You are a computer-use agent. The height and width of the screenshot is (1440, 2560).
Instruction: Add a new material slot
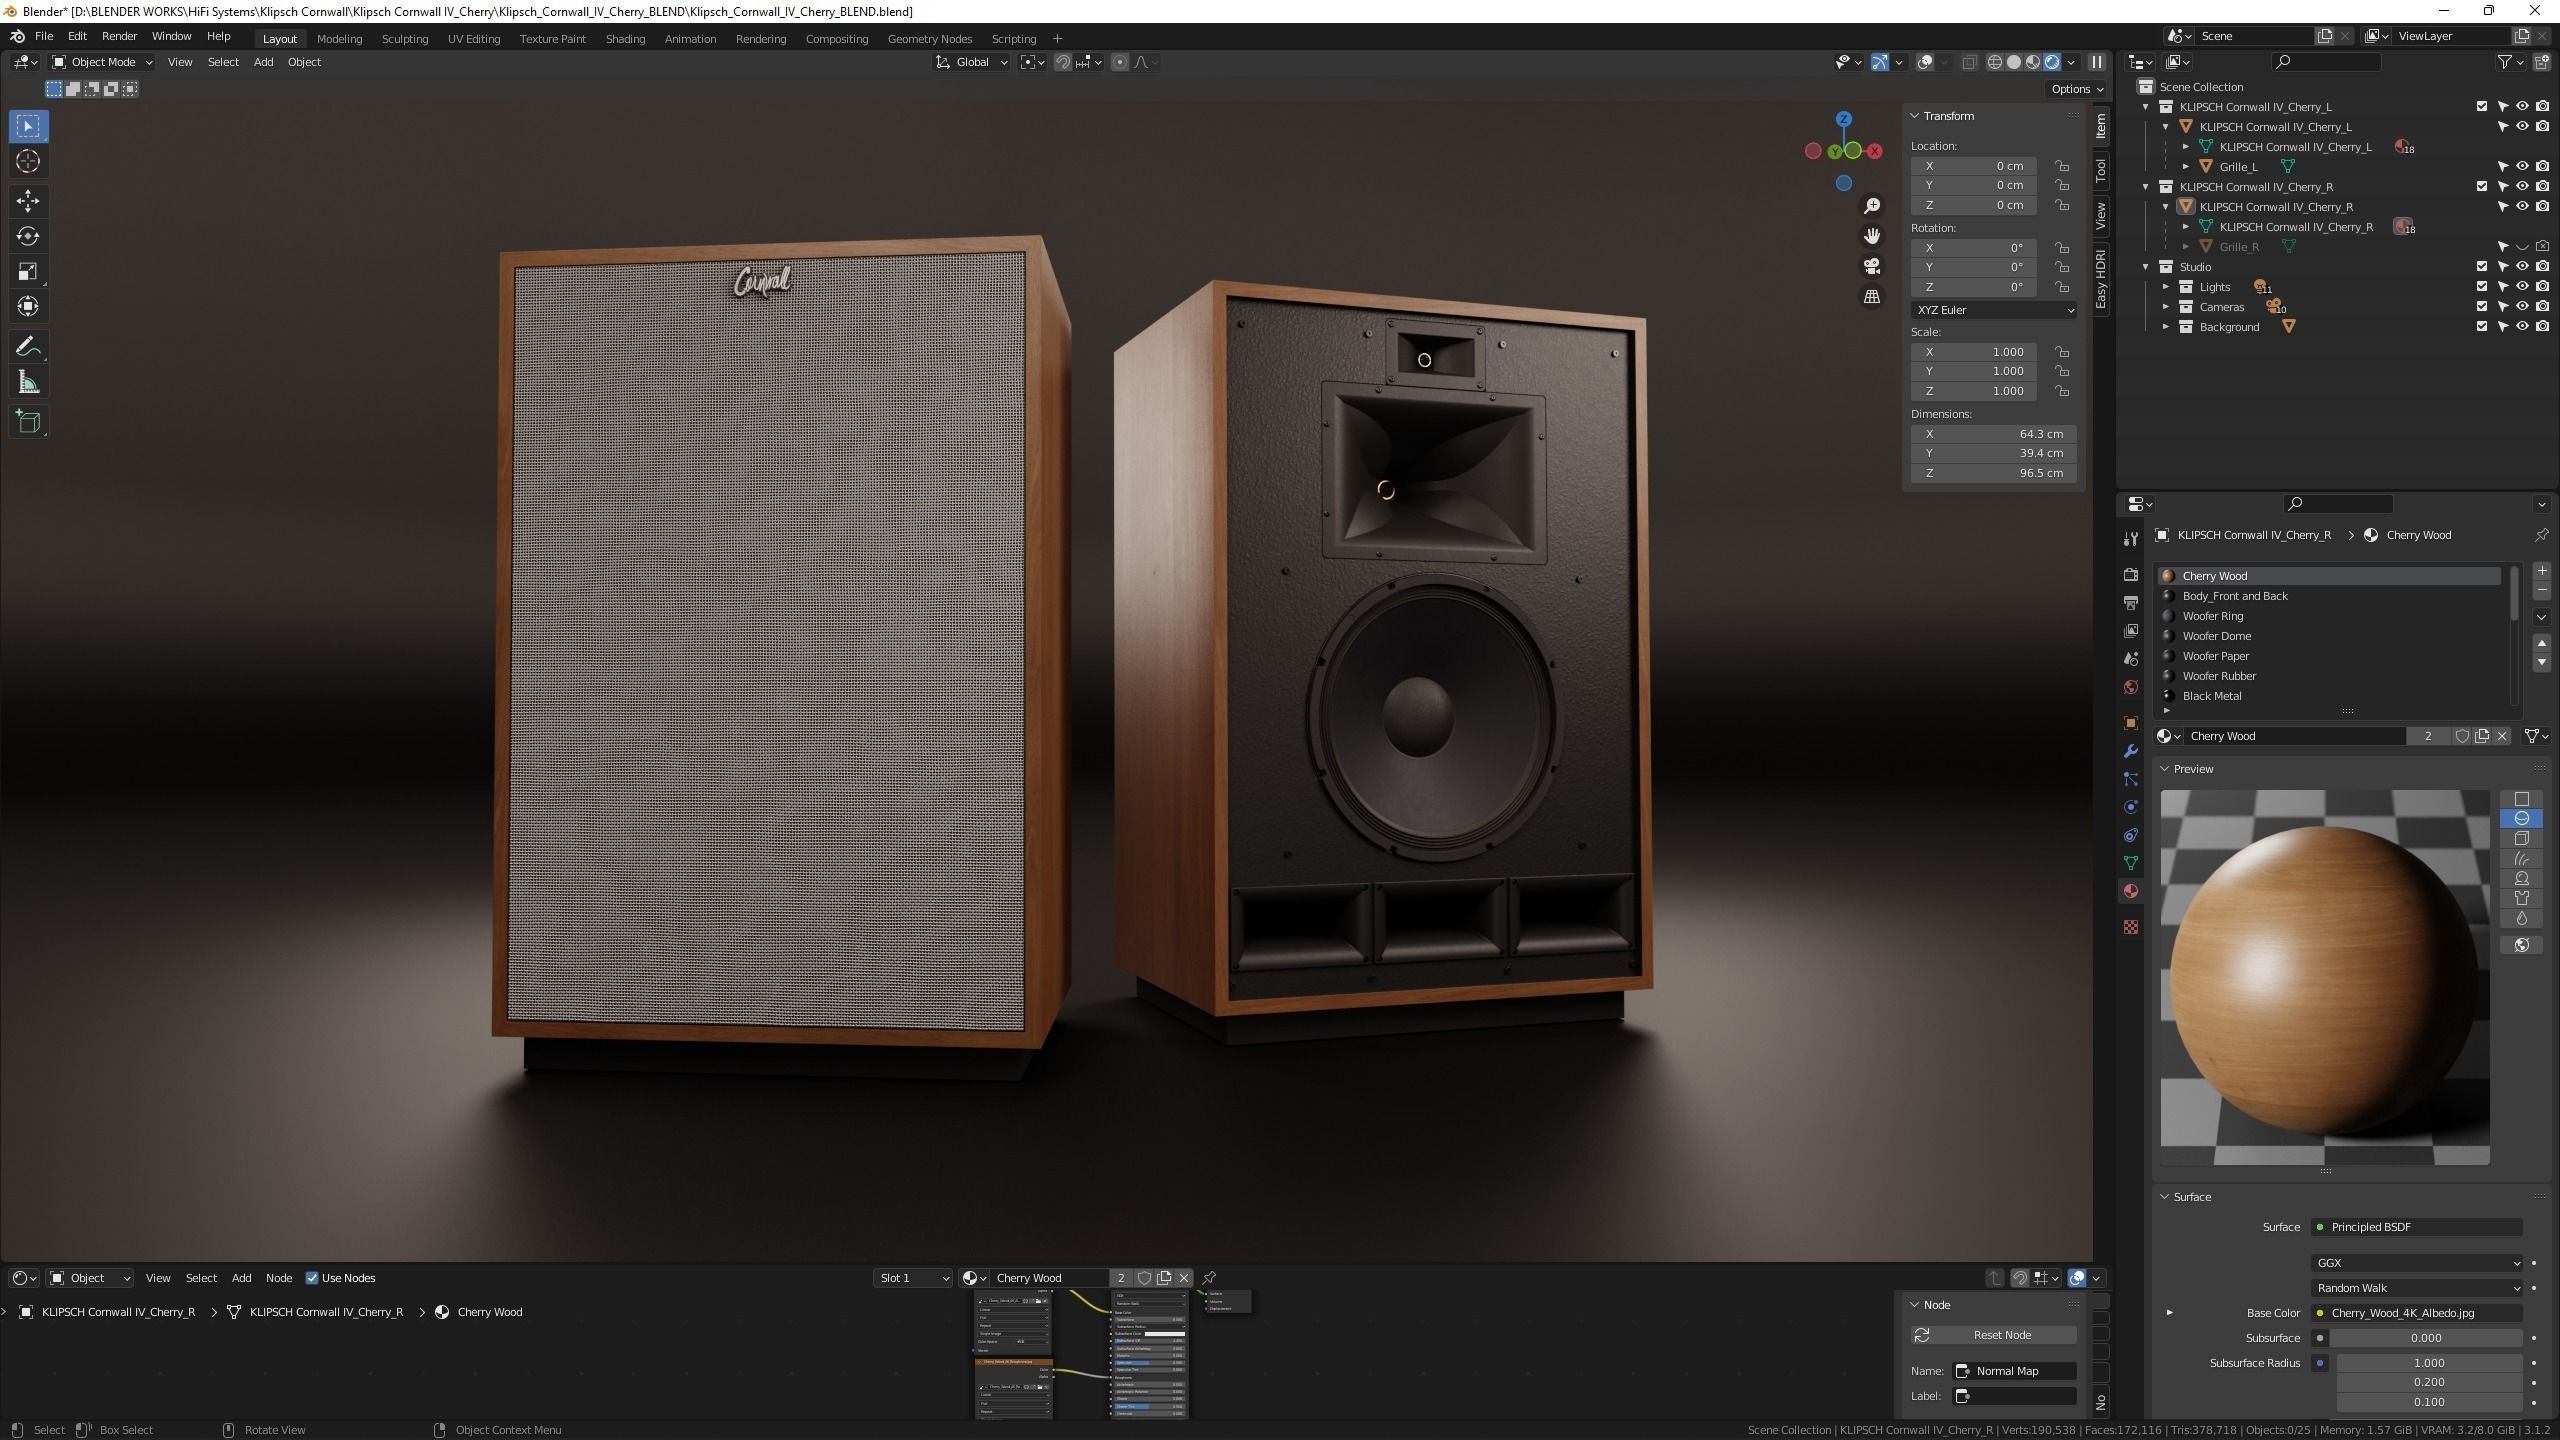pyautogui.click(x=2541, y=571)
